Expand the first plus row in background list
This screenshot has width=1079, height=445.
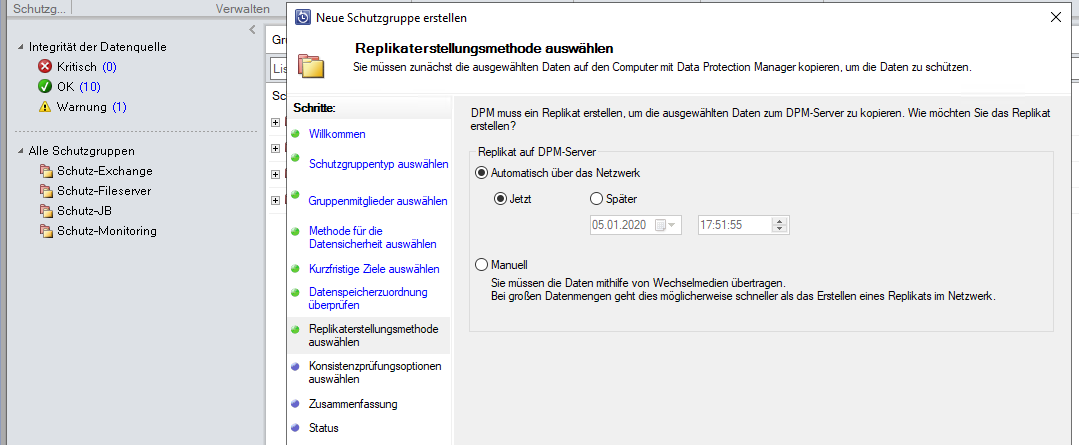[276, 122]
